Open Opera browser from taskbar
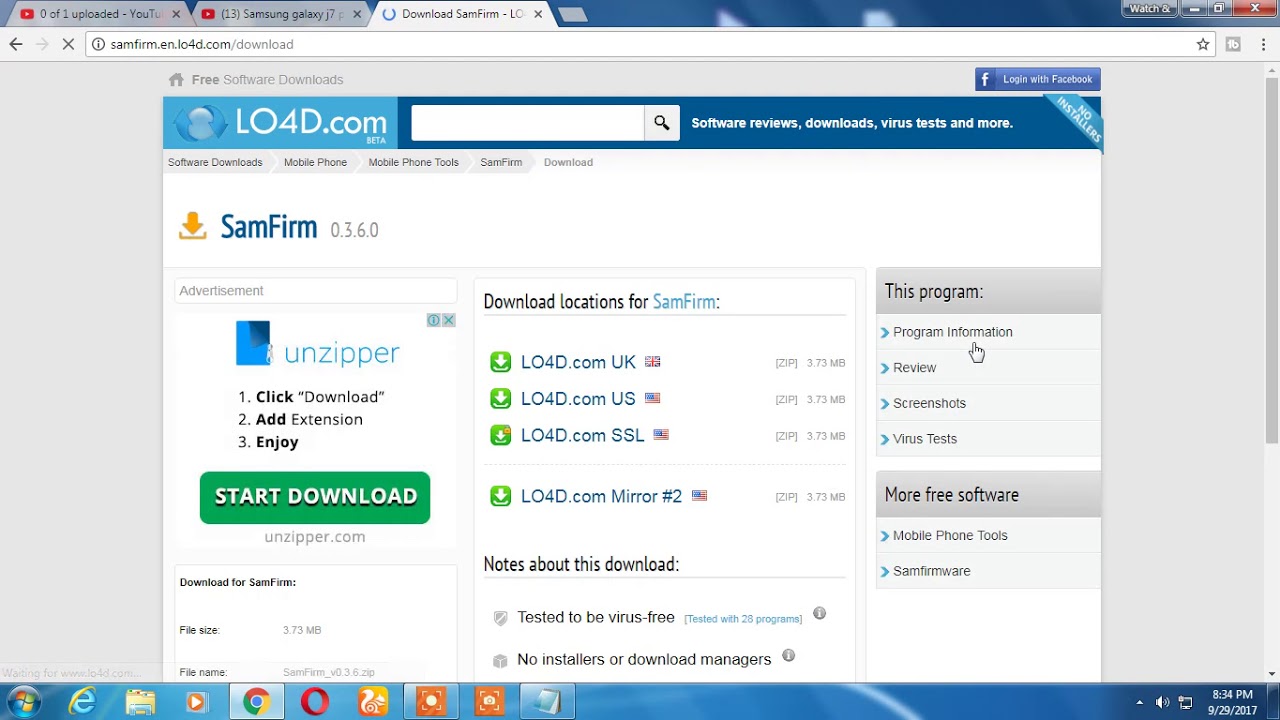 click(x=314, y=702)
